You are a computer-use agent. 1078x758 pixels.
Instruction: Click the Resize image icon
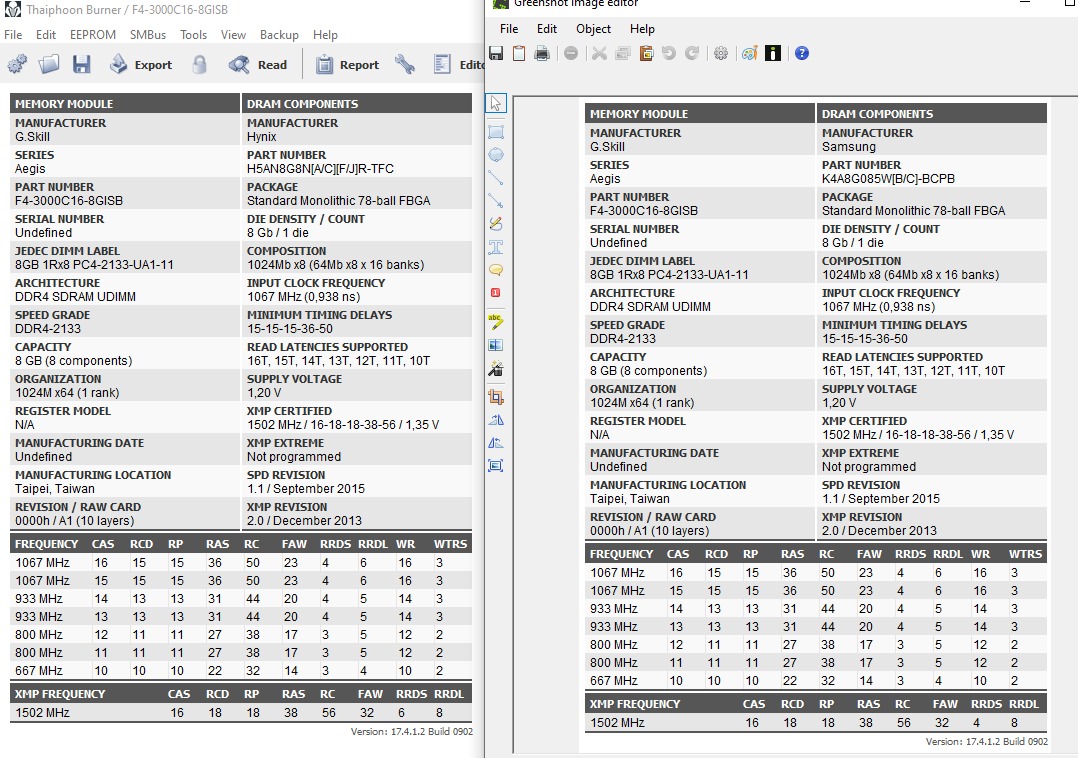coord(496,466)
